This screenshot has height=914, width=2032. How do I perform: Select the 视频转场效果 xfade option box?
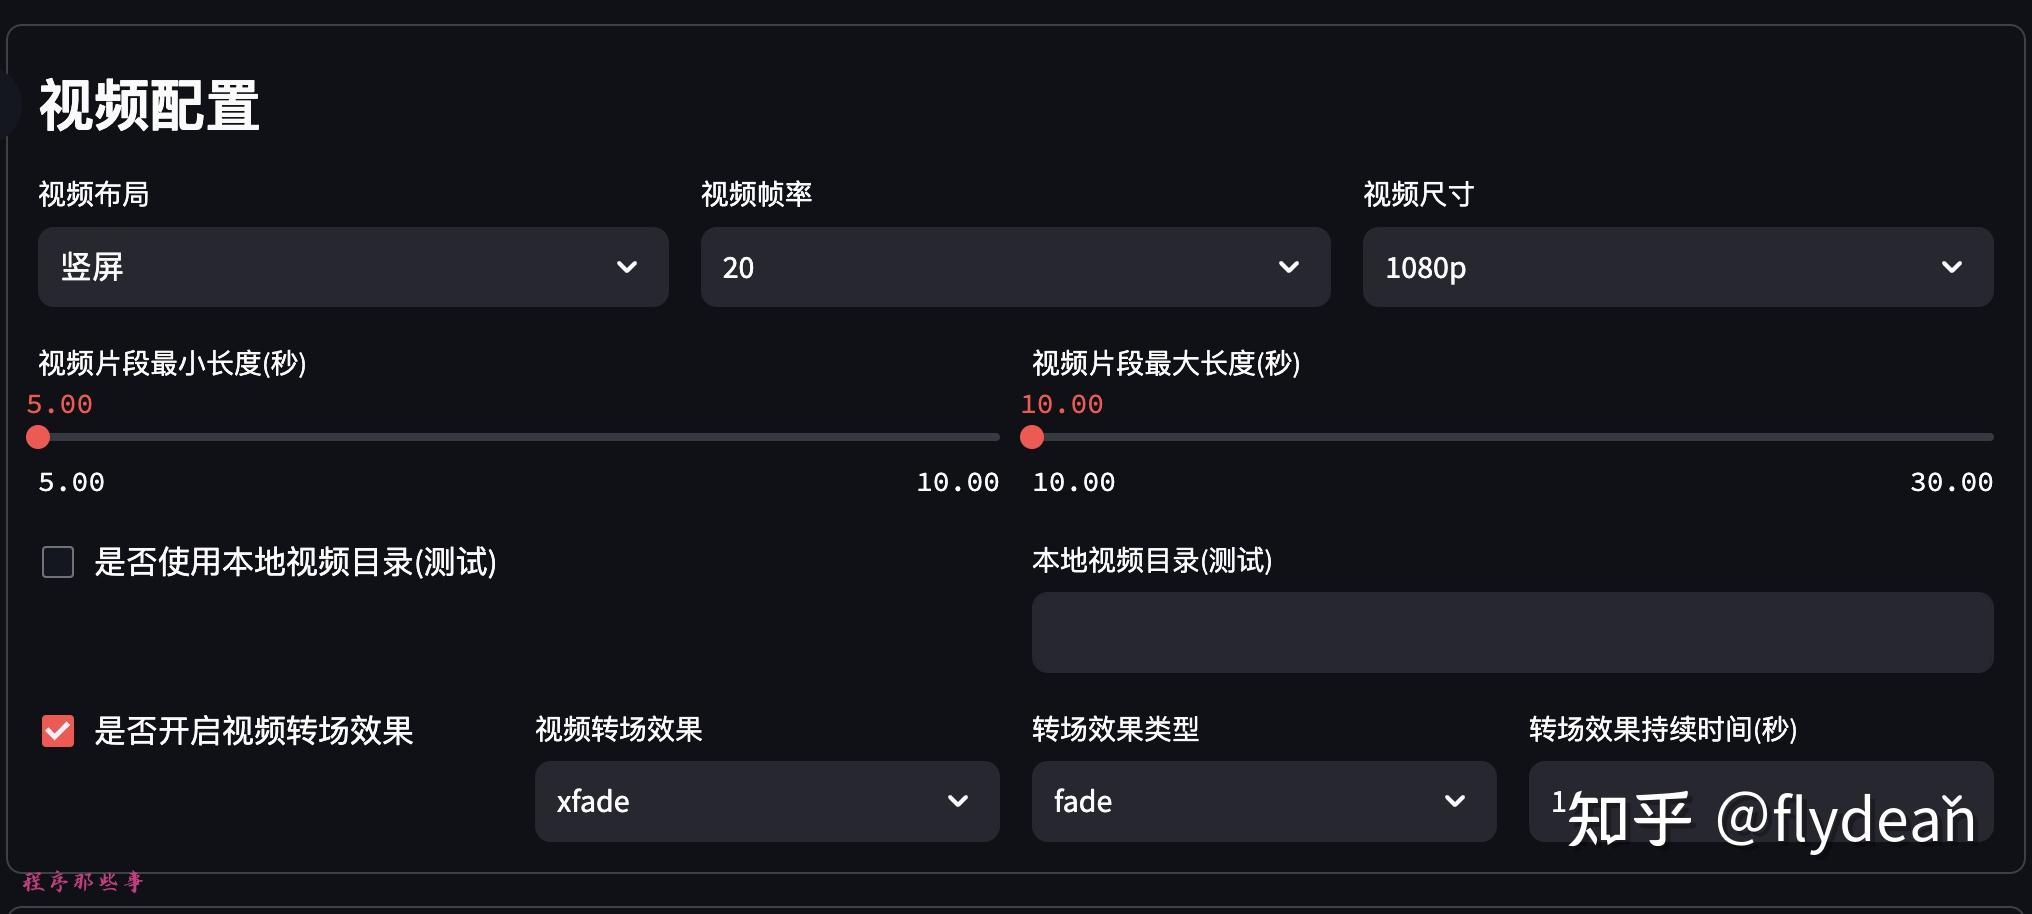[766, 801]
